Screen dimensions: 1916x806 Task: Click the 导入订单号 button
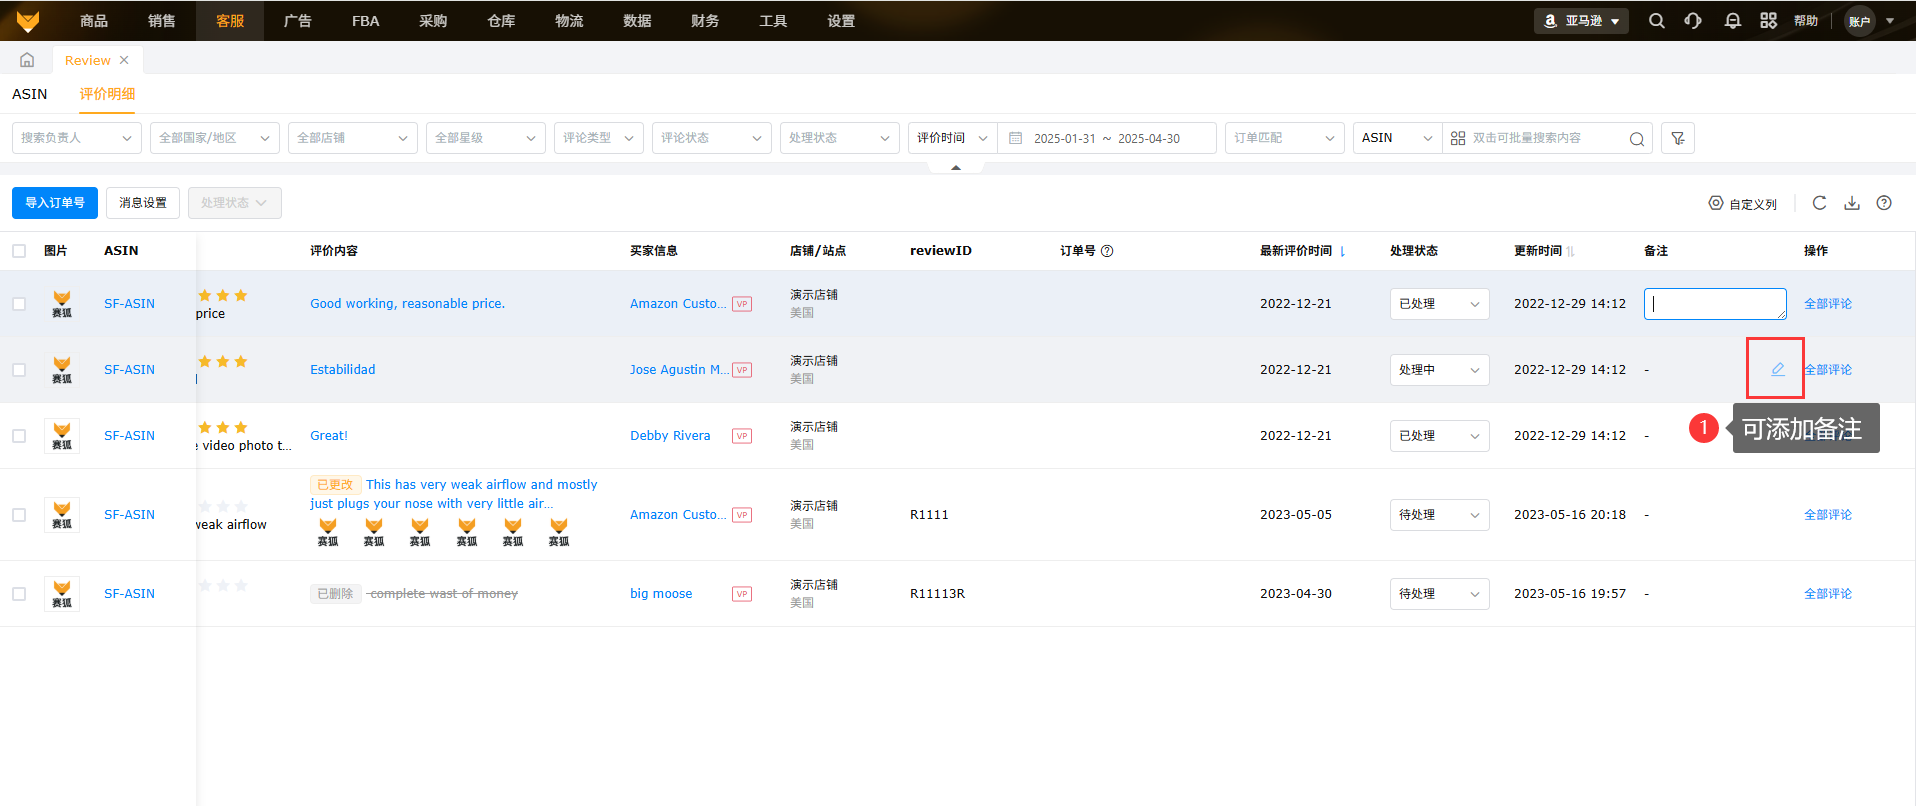(x=55, y=203)
